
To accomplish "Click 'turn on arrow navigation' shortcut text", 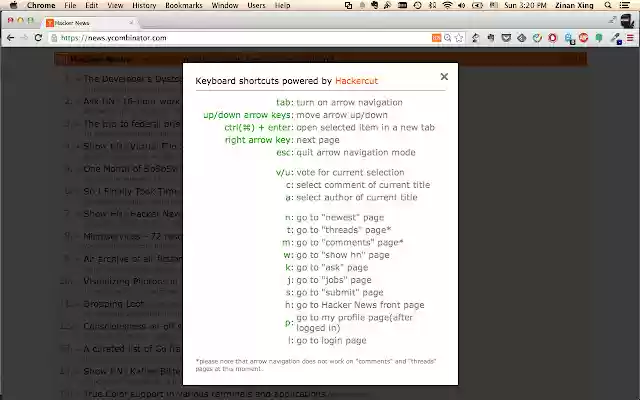I will [x=349, y=102].
